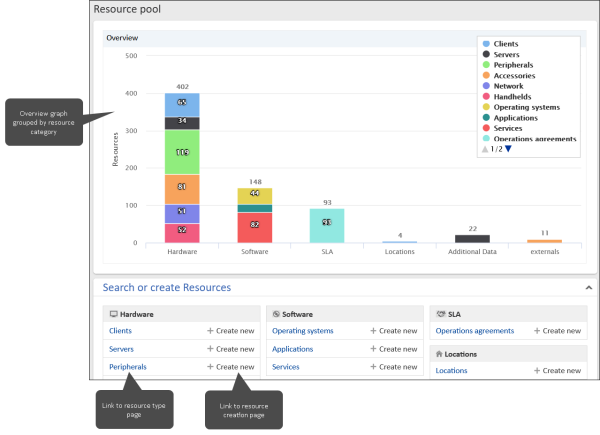Go to next legend page arrow
The image size is (600, 435).
(508, 149)
